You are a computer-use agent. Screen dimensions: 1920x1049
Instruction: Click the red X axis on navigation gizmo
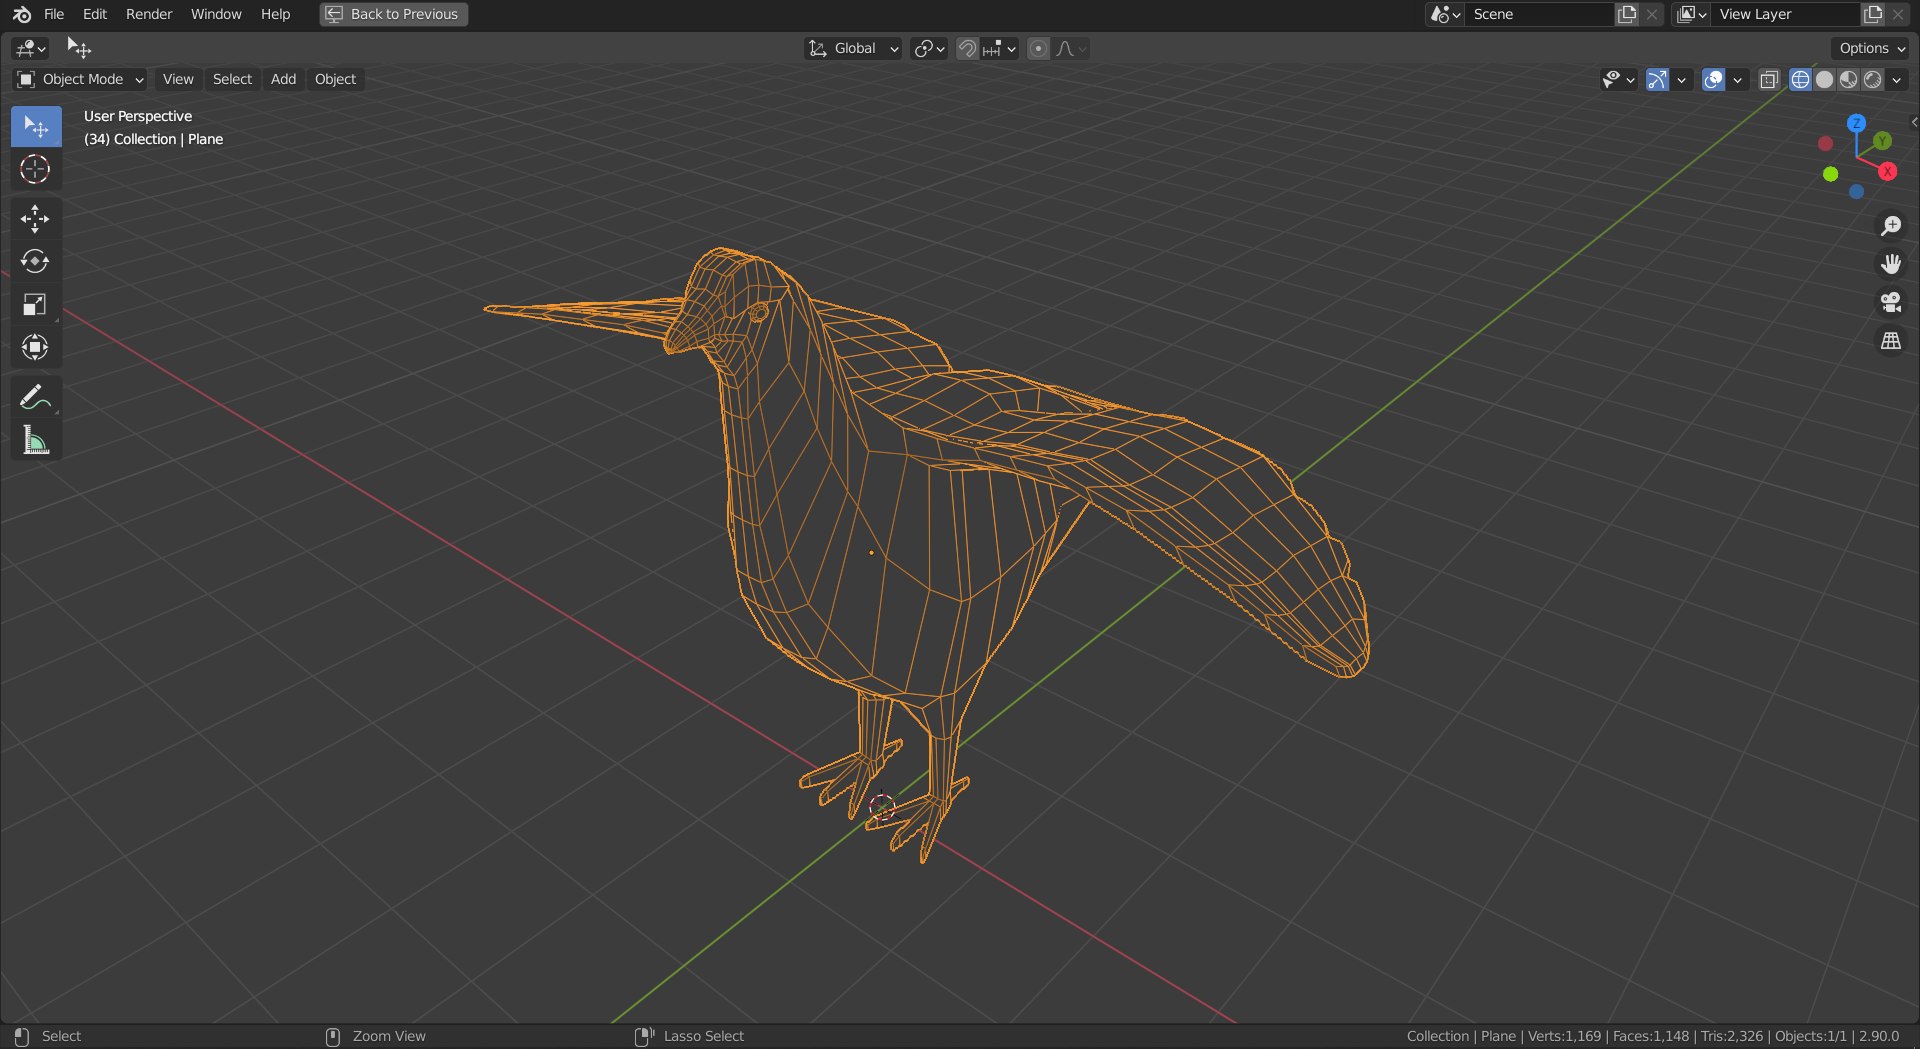click(1887, 172)
